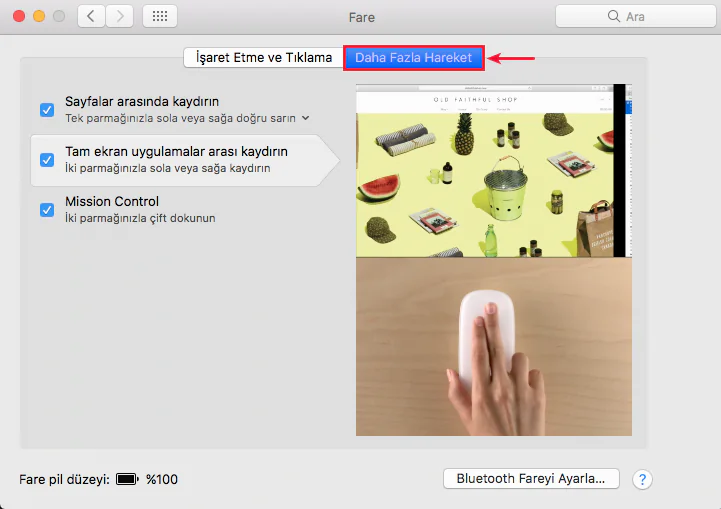Open help with the question mark button
The image size is (721, 509).
[642, 480]
